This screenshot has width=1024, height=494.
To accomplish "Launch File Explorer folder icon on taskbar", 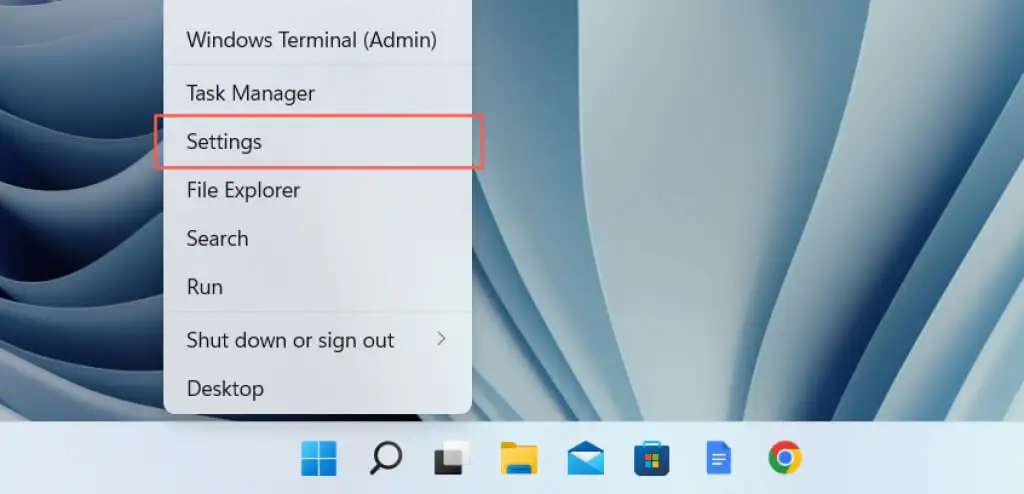I will click(519, 459).
